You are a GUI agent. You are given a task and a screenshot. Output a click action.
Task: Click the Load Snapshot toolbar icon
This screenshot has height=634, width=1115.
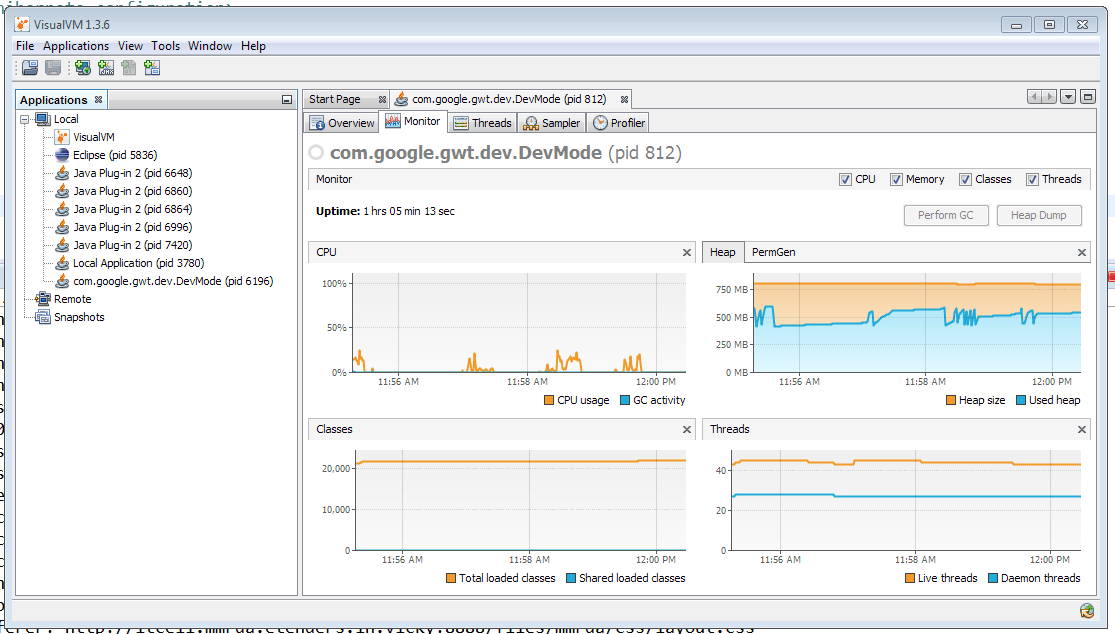click(30, 68)
